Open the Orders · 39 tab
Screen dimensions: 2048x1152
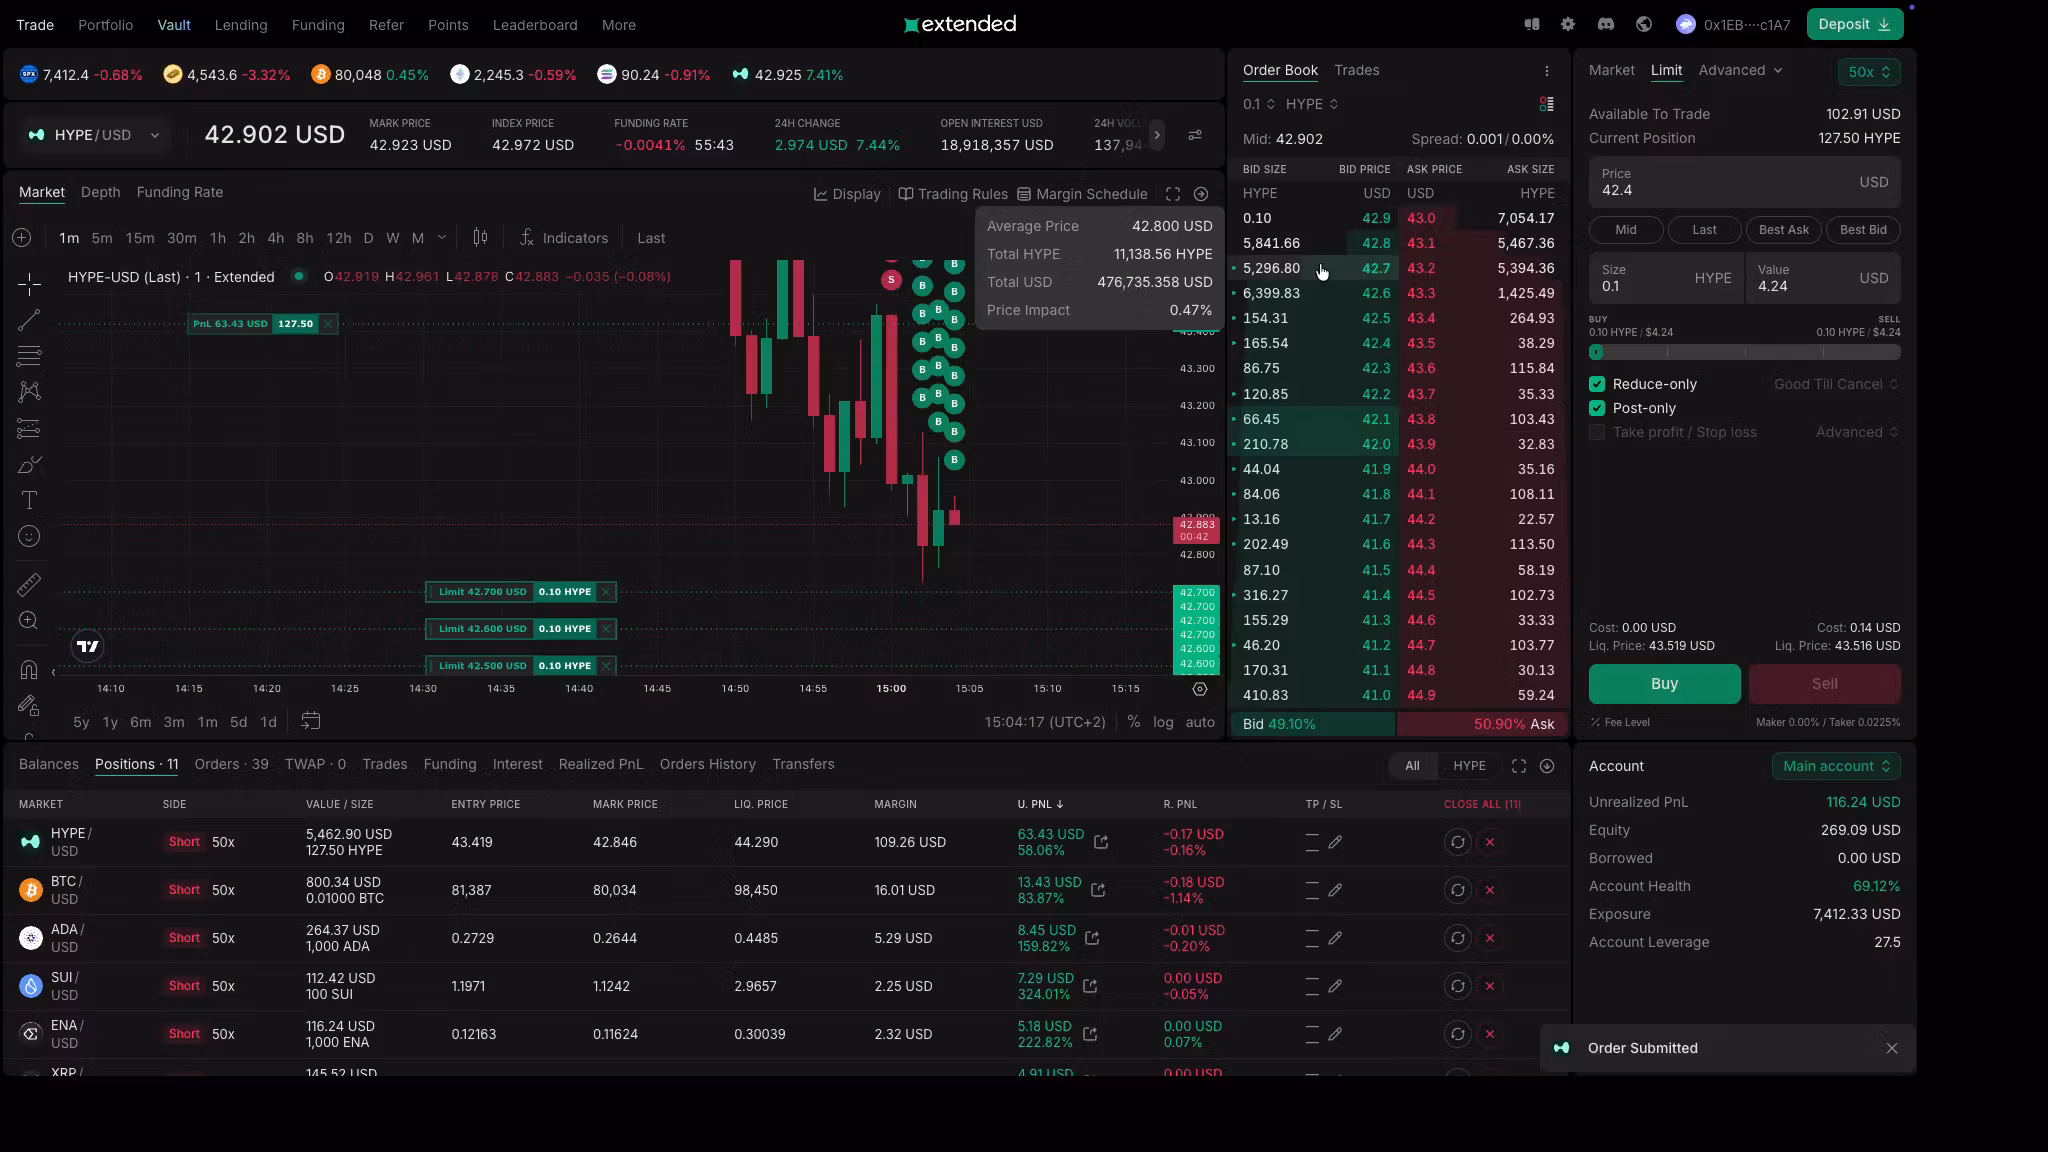click(x=232, y=764)
